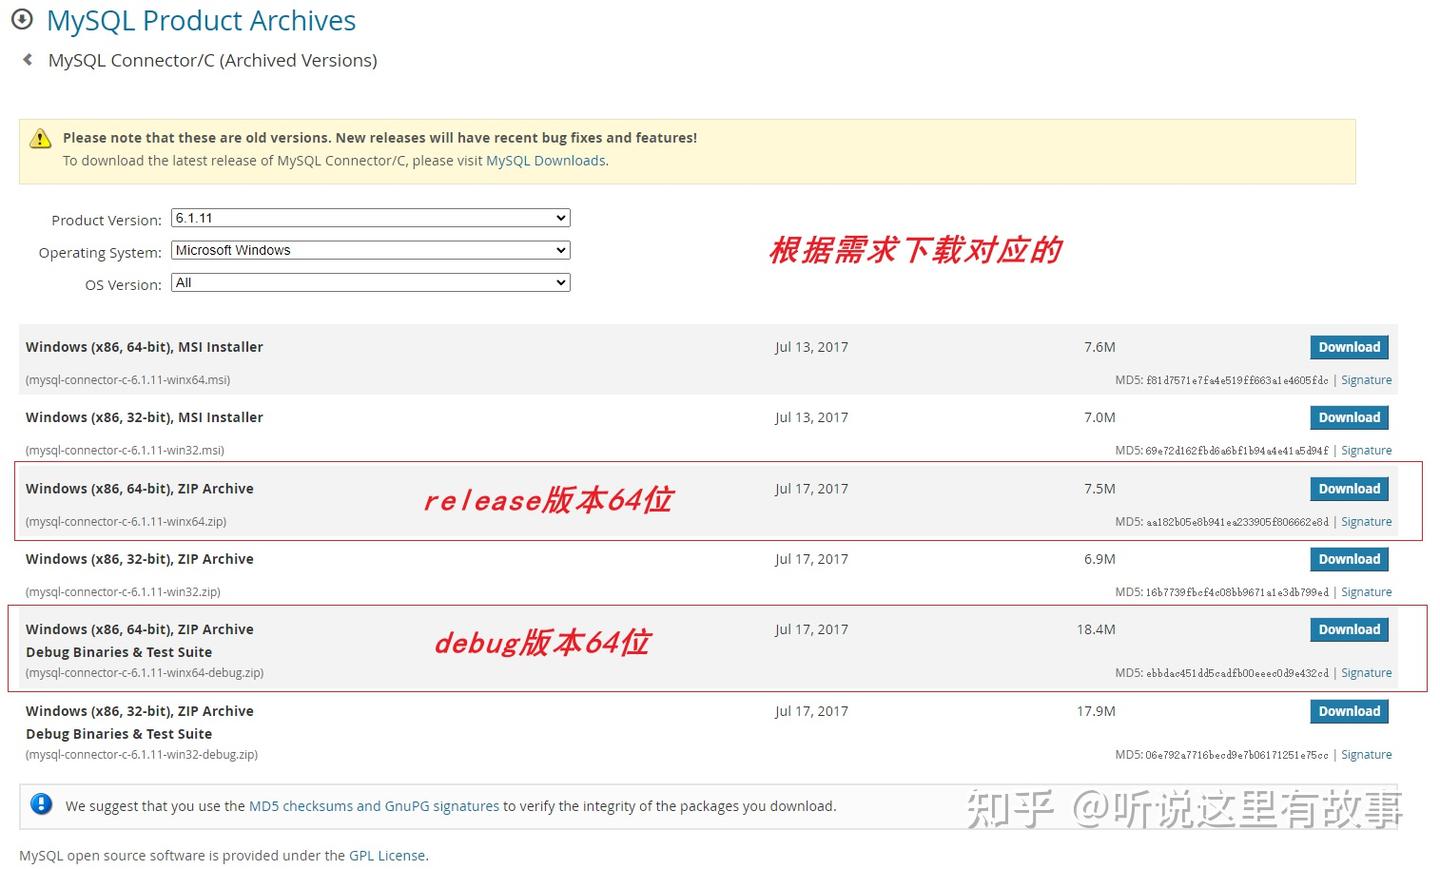Open the GPL License link
The width and height of the screenshot is (1440, 869).
point(387,855)
